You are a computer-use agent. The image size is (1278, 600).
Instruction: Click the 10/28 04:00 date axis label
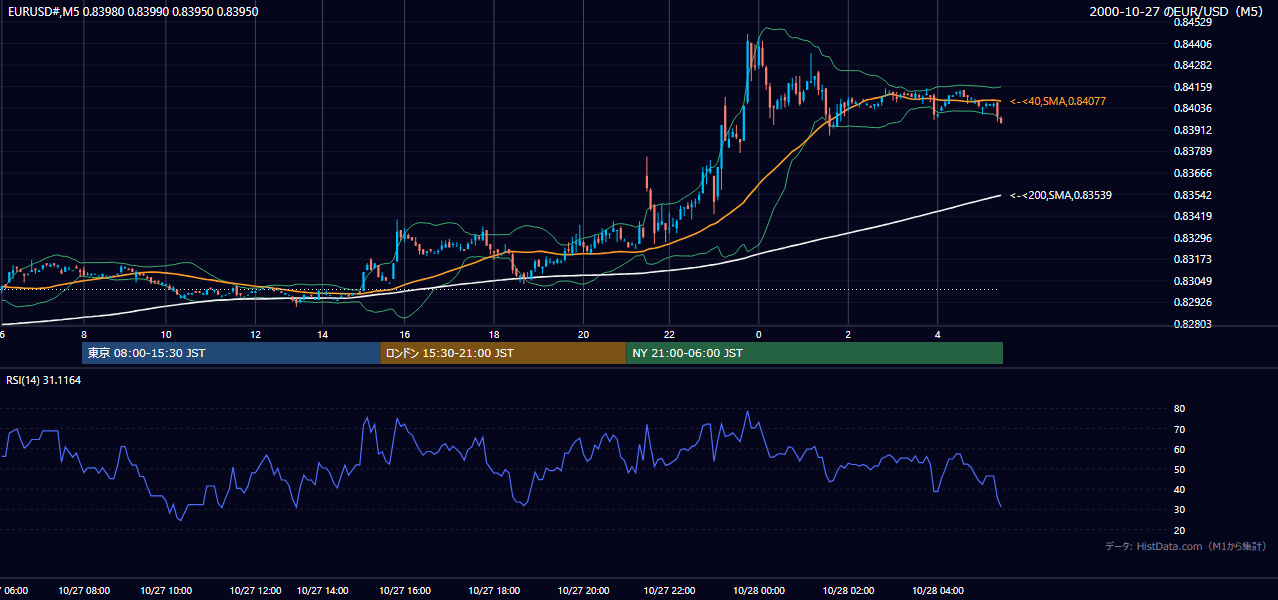936,590
